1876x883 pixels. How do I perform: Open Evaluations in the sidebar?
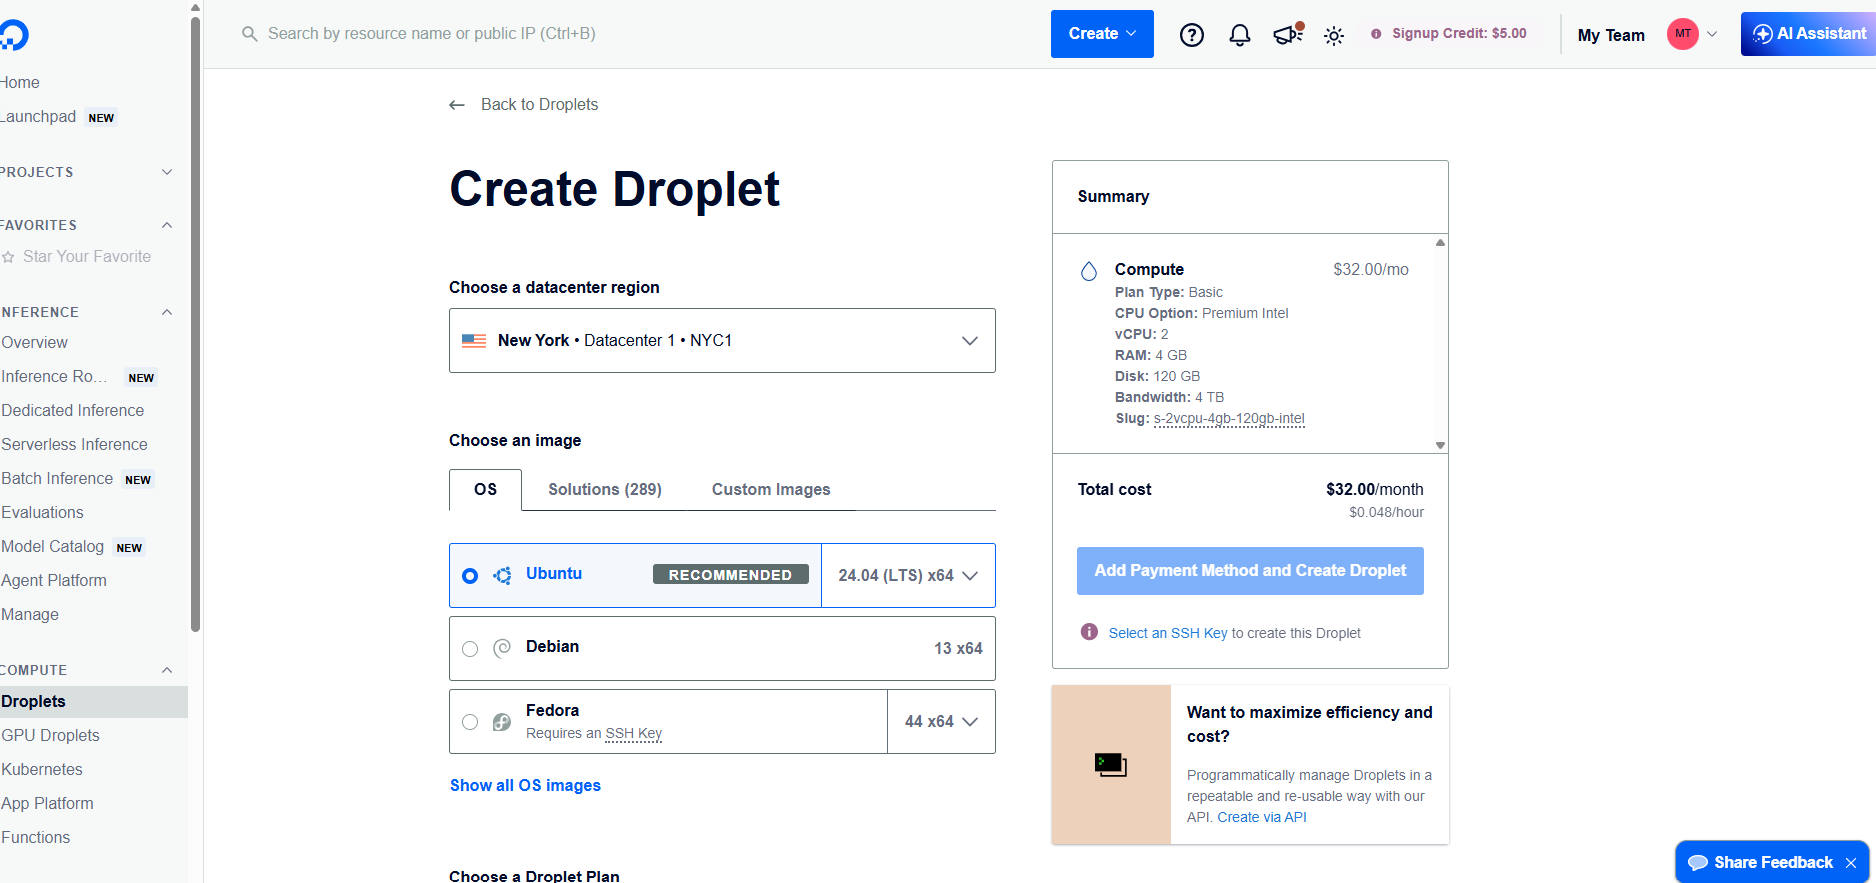pos(43,513)
